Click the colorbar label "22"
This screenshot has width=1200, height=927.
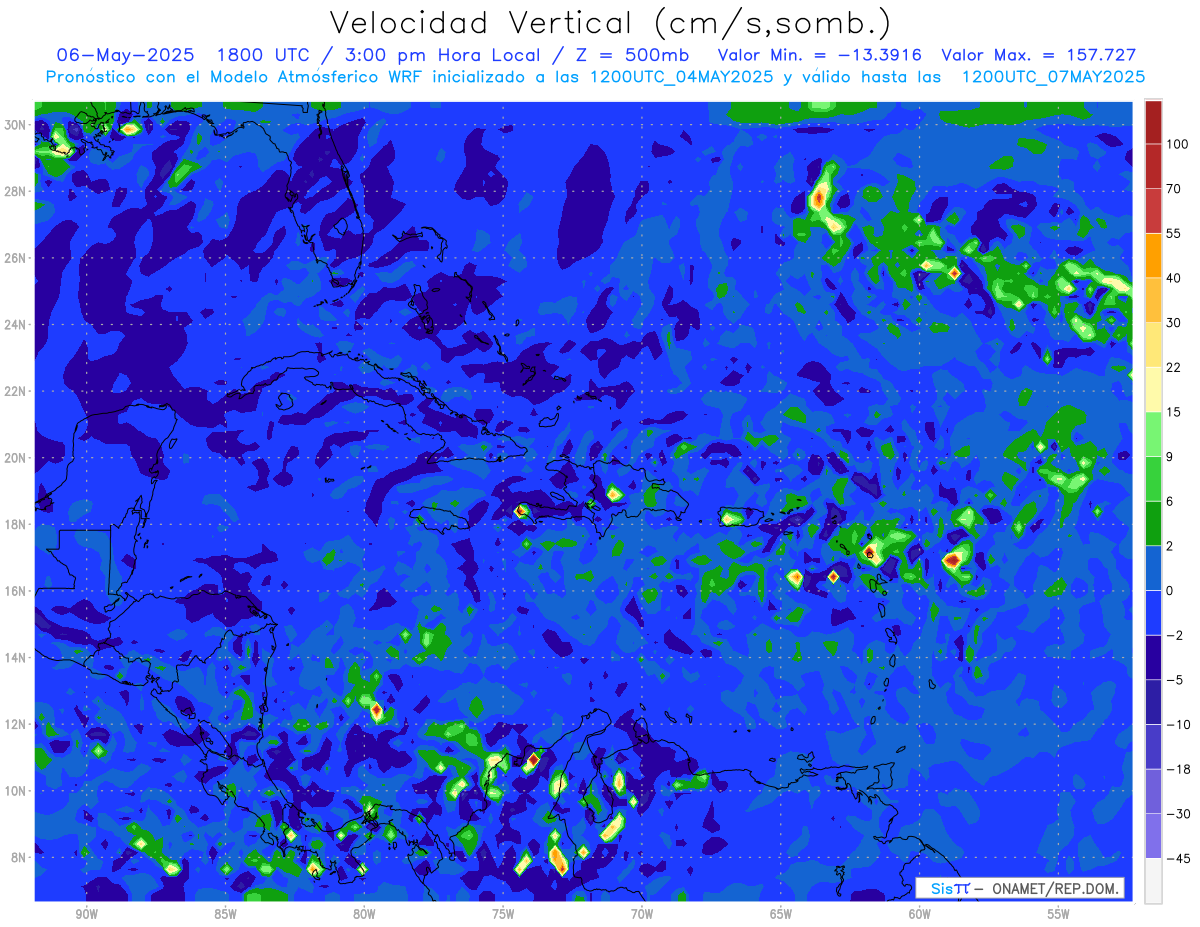pyautogui.click(x=1173, y=368)
